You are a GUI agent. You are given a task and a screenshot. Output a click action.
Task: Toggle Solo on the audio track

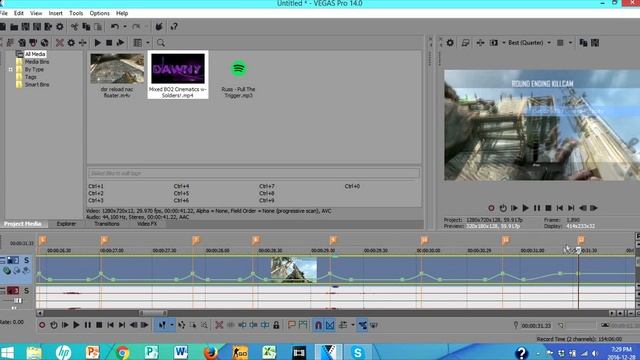(27, 291)
